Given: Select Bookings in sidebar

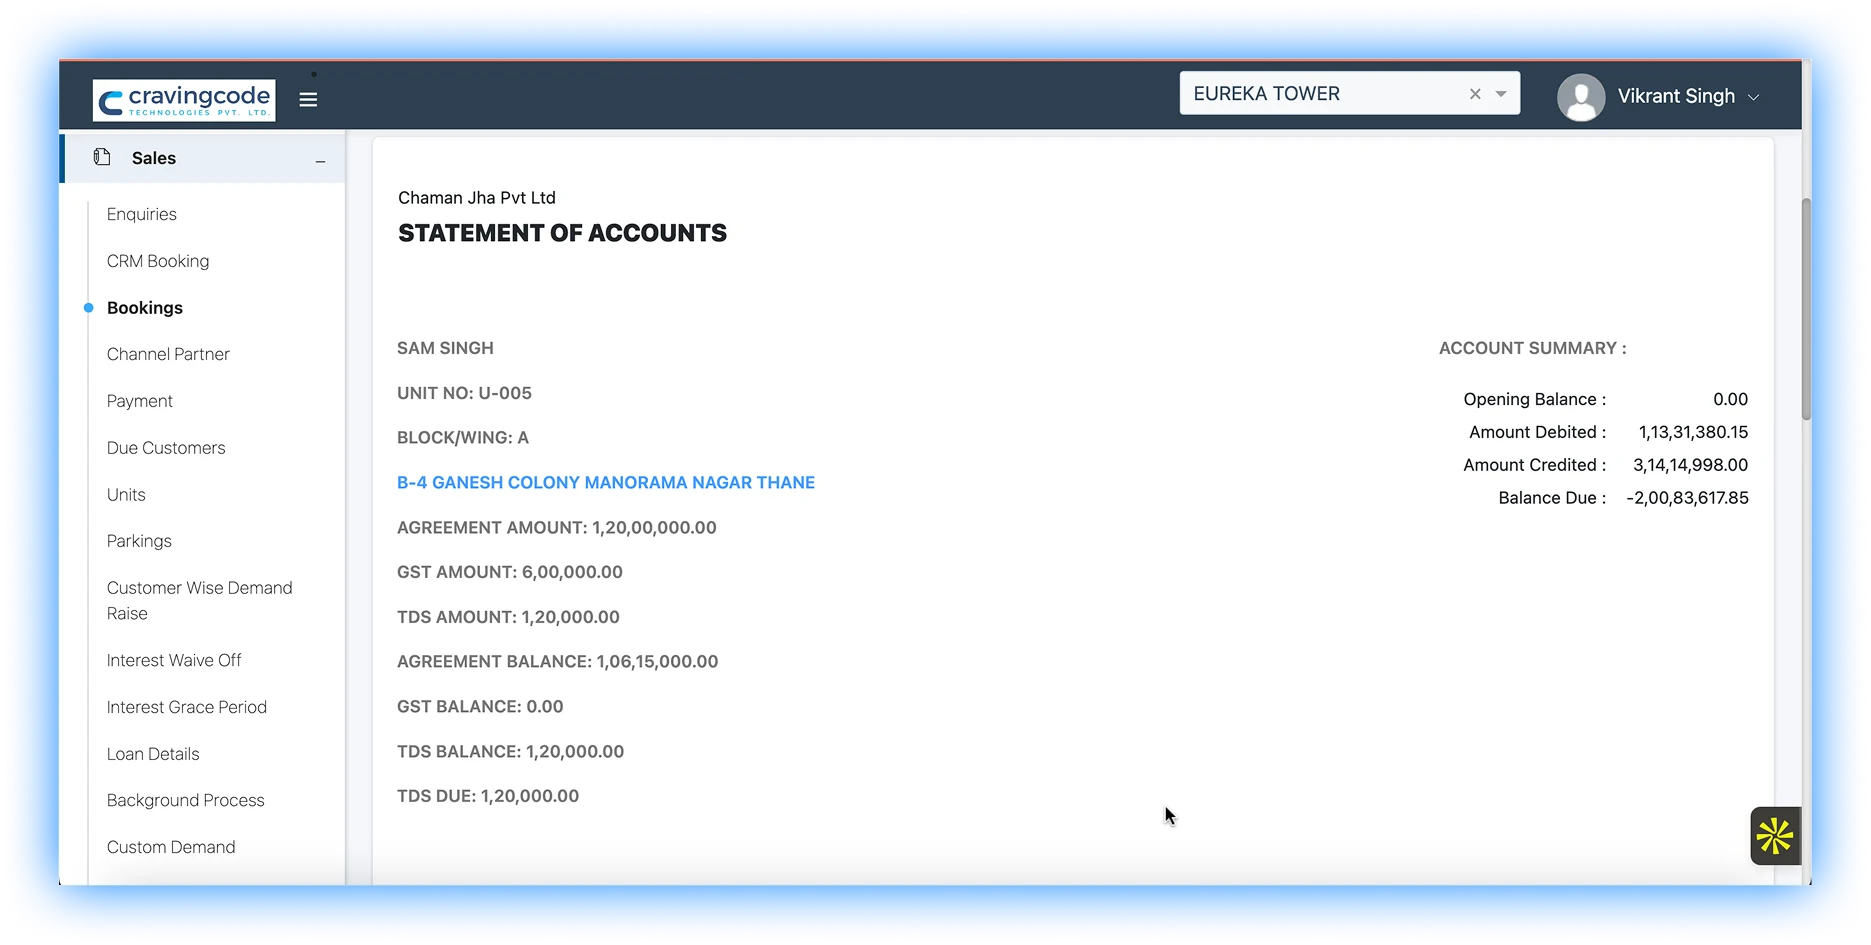Looking at the screenshot, I should (145, 308).
